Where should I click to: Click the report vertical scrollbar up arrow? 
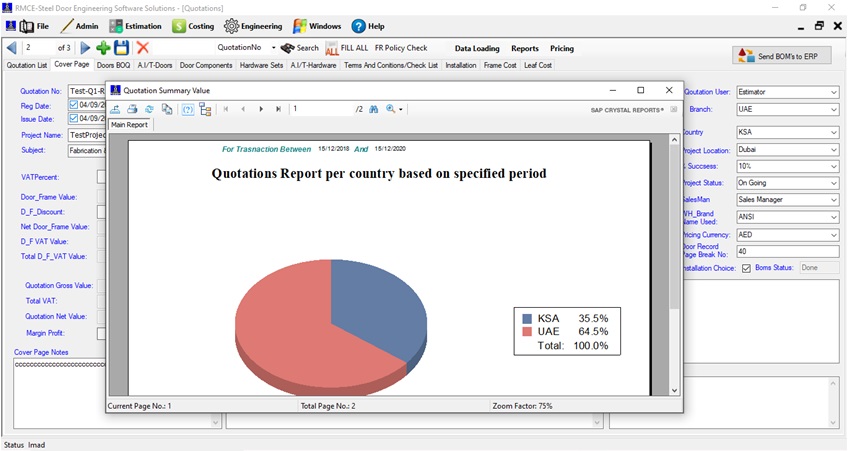674,140
